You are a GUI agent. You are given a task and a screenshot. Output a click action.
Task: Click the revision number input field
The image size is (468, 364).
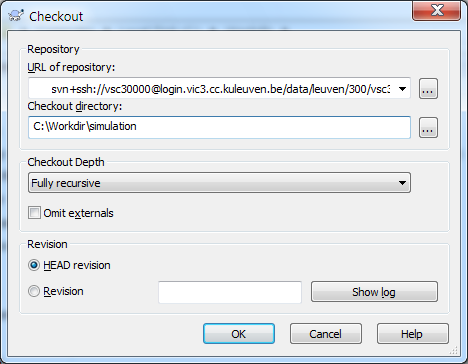pos(230,292)
